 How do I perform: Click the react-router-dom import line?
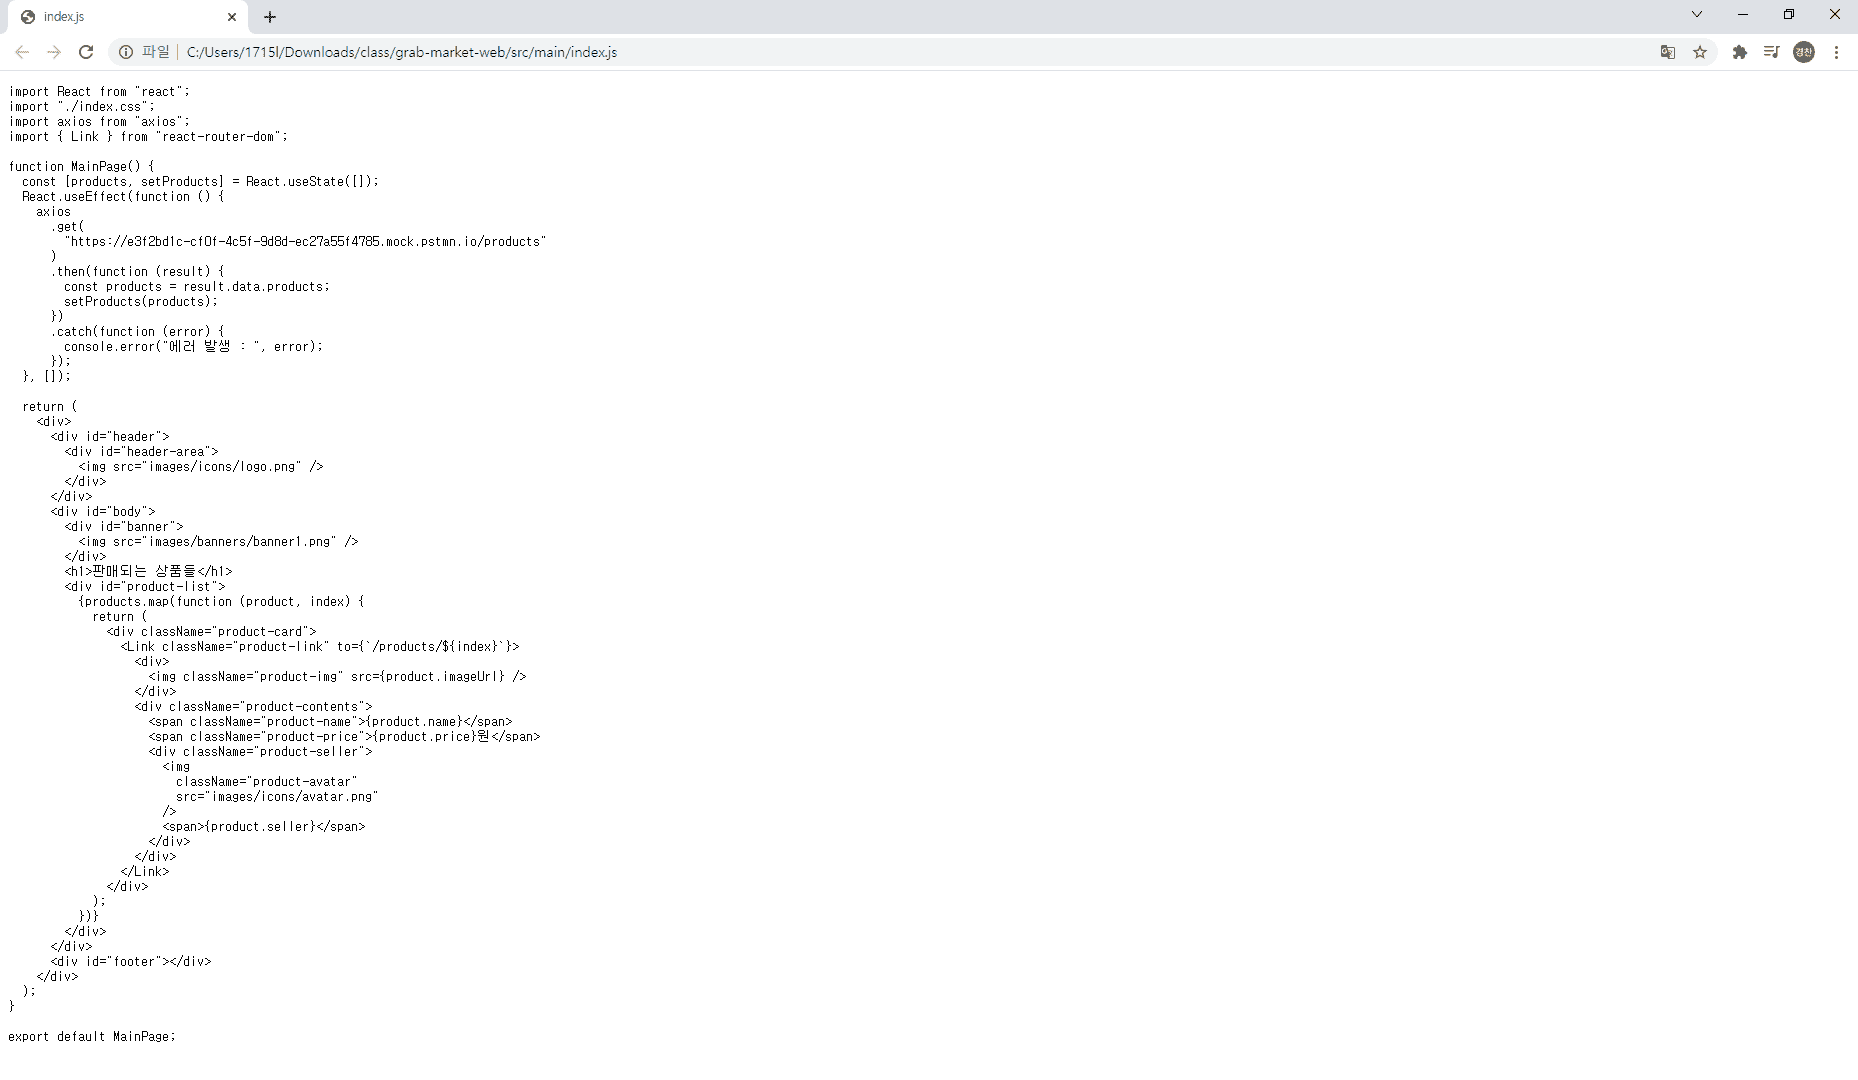point(148,136)
